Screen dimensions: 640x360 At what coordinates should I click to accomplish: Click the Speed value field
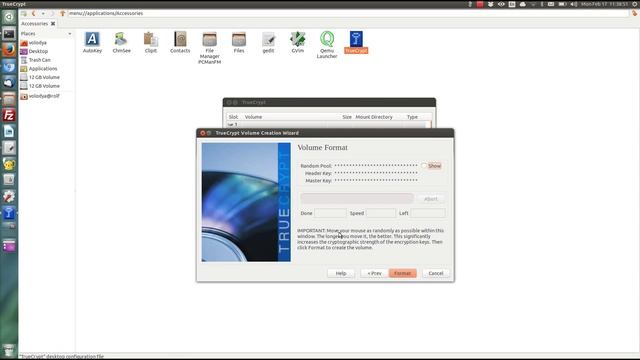[381, 213]
